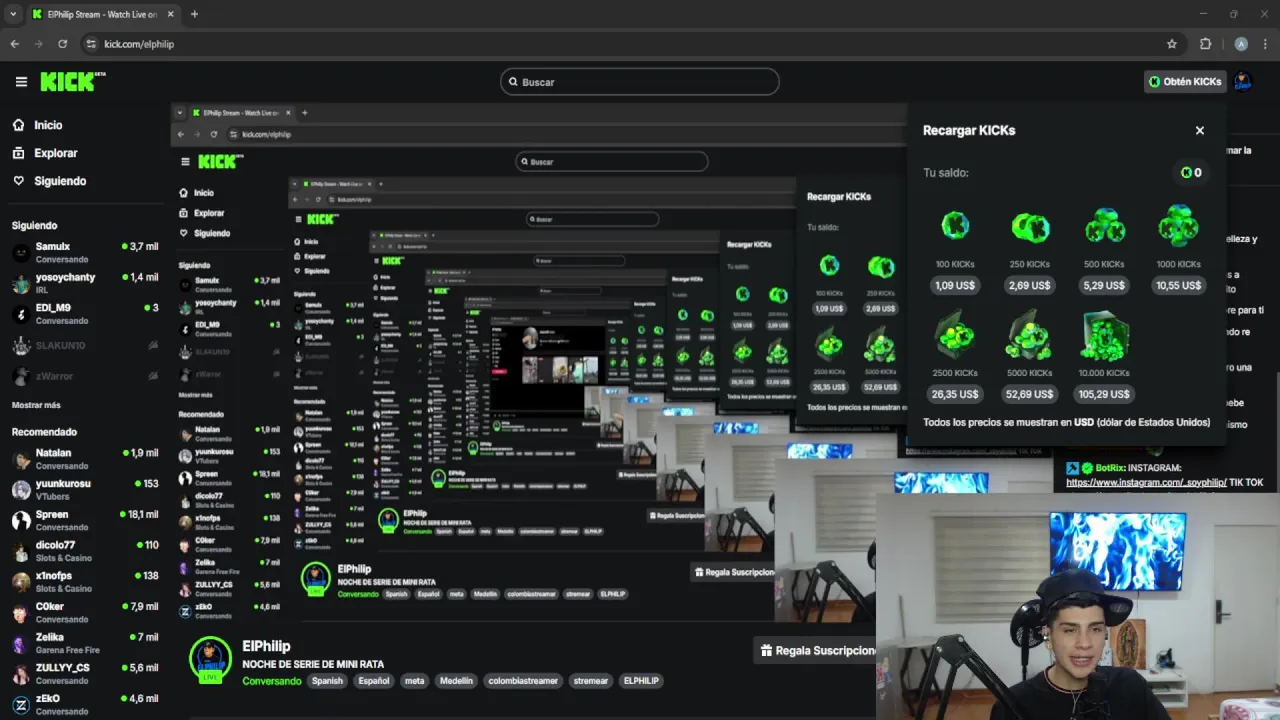Click the stremear tag

point(590,681)
